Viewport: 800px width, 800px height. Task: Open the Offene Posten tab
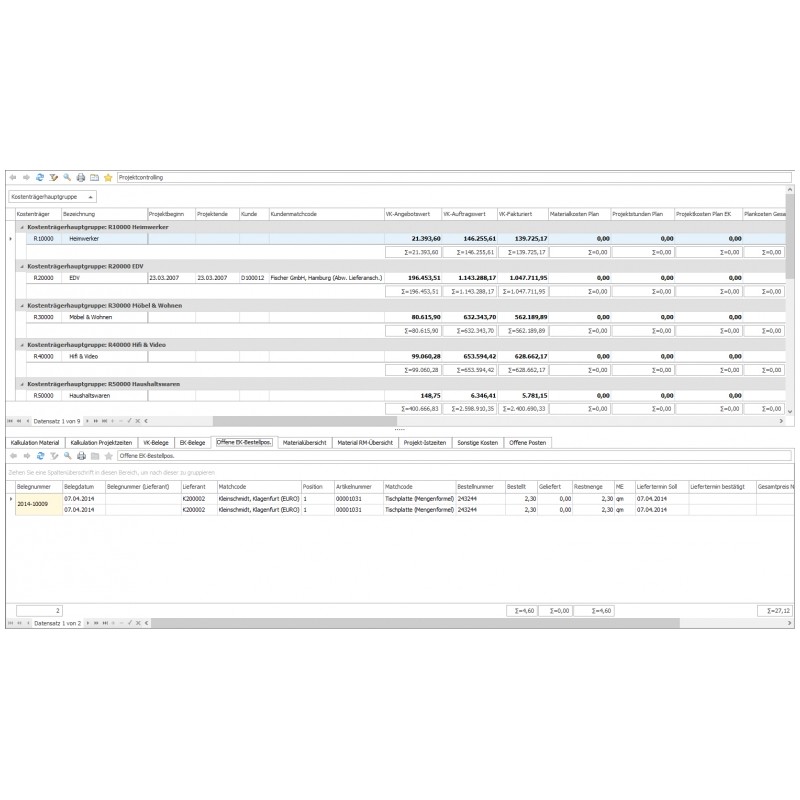[x=528, y=443]
